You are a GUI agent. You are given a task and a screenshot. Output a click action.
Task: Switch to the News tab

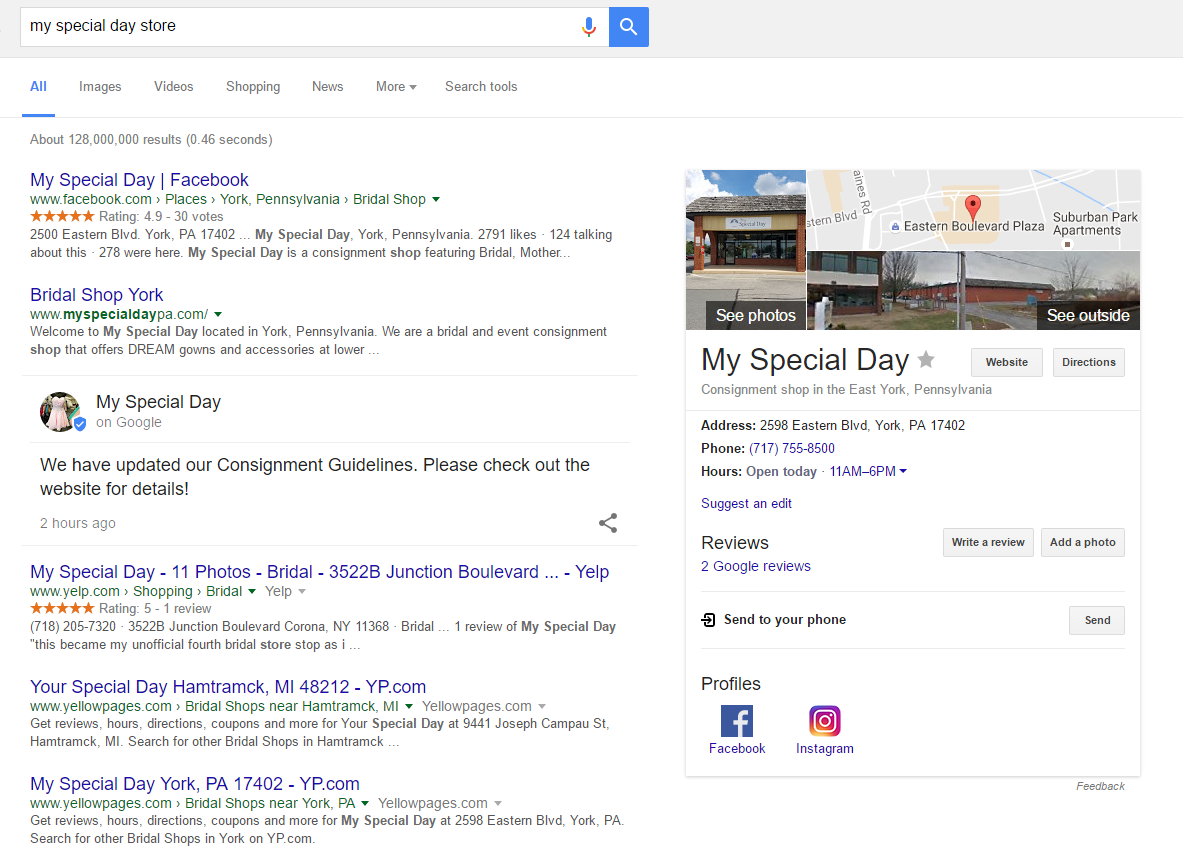tap(327, 87)
